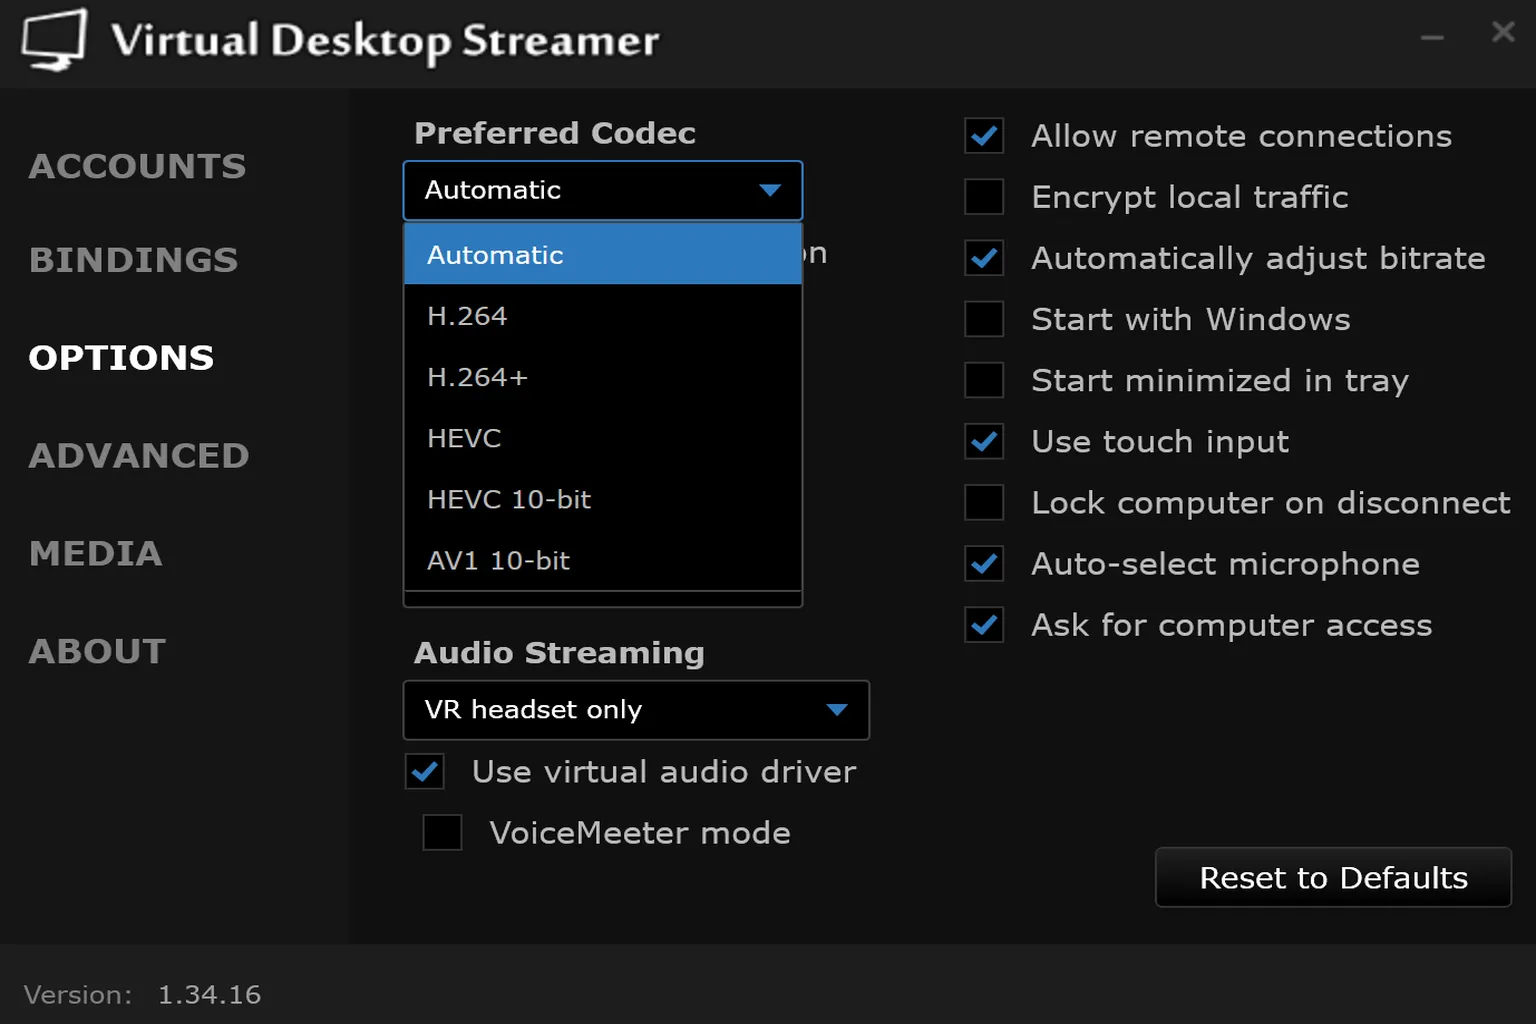Open the Accounts section

coord(137,166)
